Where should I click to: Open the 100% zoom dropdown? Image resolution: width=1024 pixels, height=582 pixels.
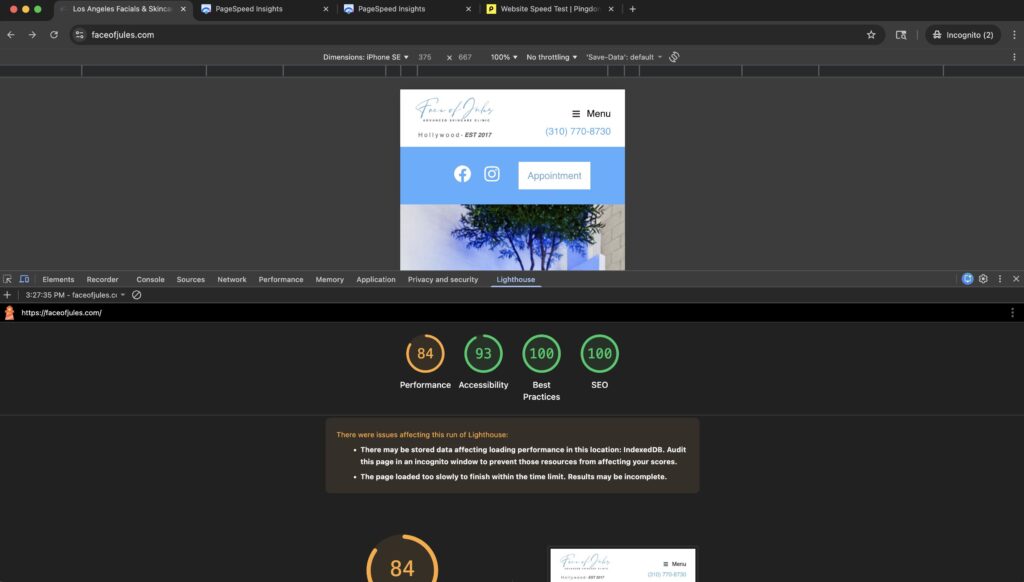pos(504,57)
